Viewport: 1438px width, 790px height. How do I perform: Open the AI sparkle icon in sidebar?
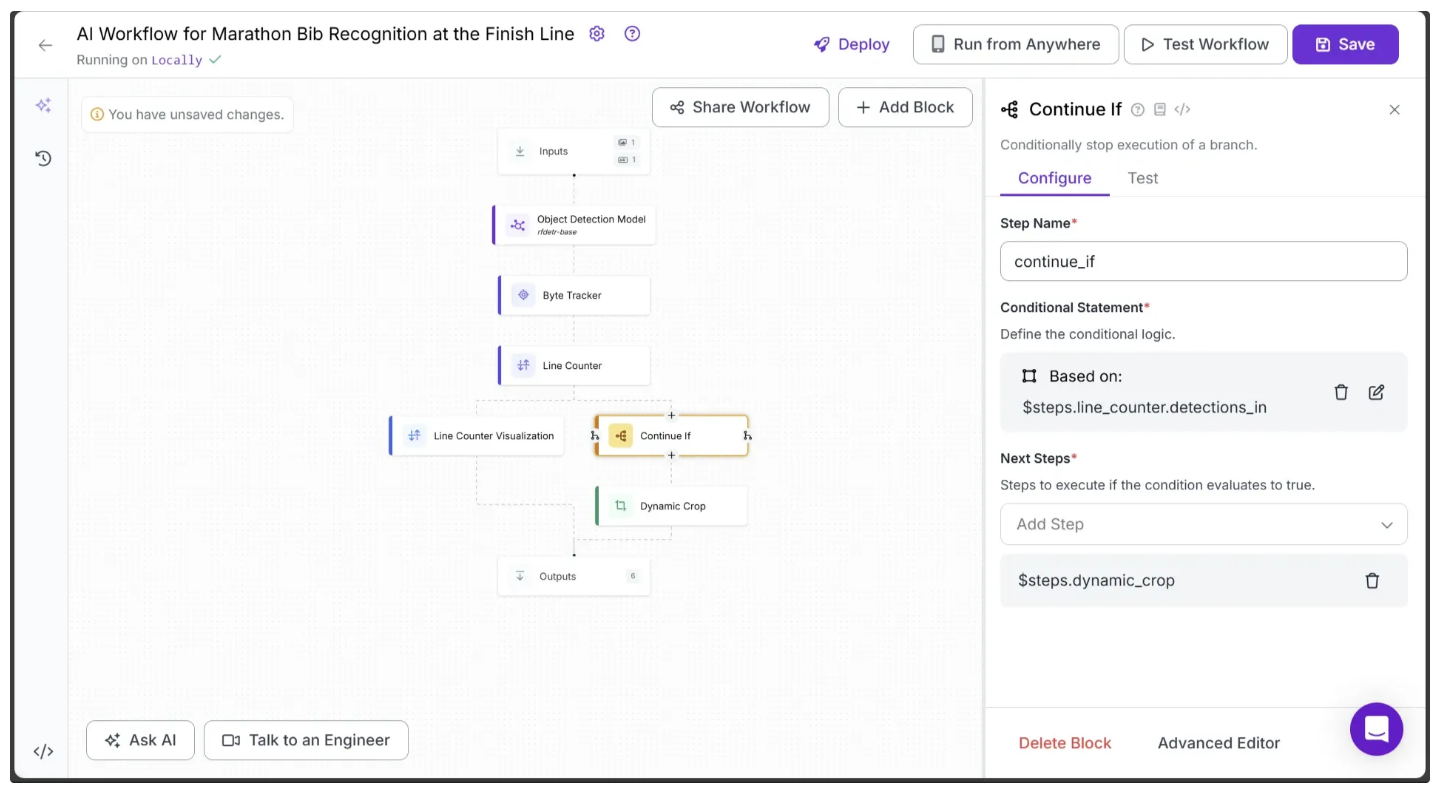click(x=43, y=106)
